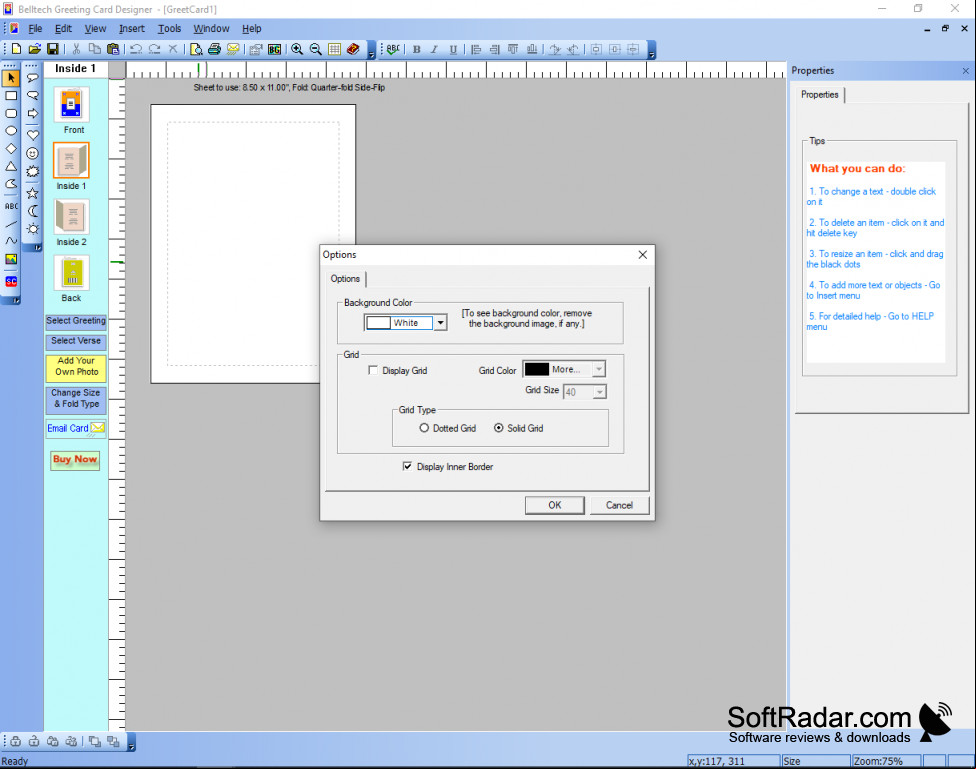Open the Grid Size dropdown
The width and height of the screenshot is (976, 769).
pyautogui.click(x=599, y=392)
